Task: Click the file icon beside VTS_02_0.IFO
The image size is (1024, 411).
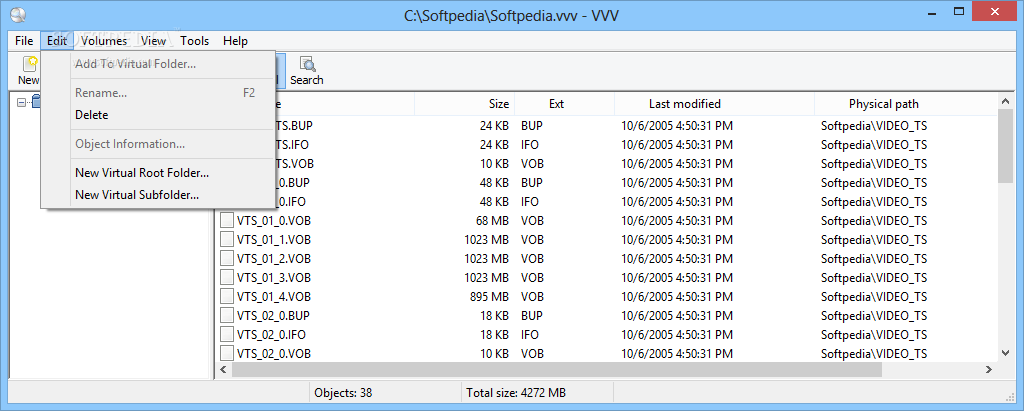Action: (x=227, y=335)
